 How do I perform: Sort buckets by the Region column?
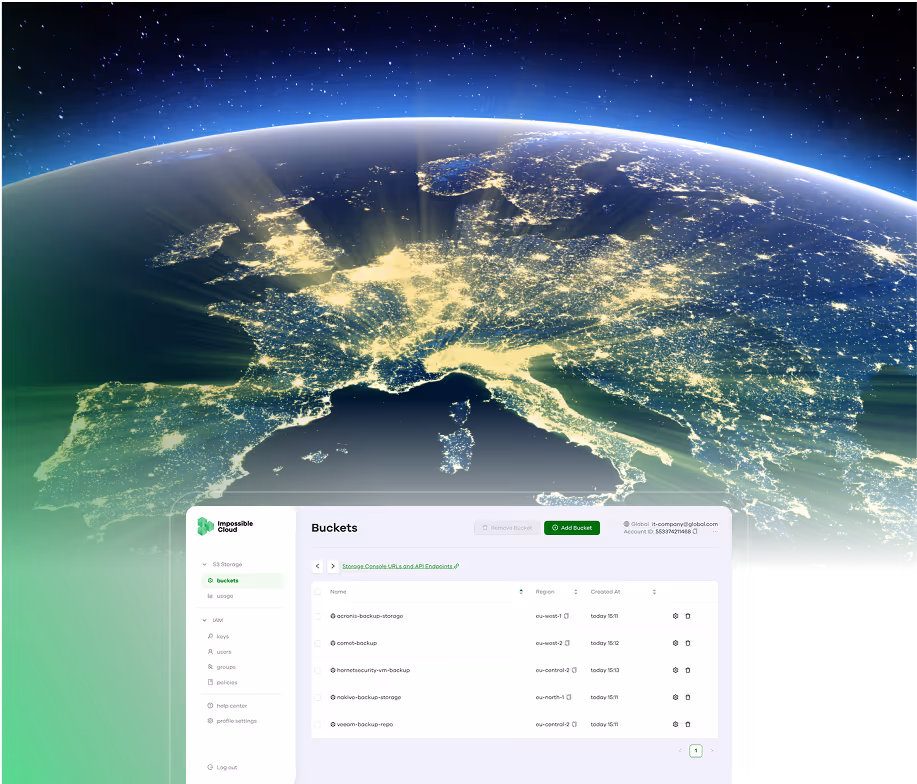[x=575, y=592]
